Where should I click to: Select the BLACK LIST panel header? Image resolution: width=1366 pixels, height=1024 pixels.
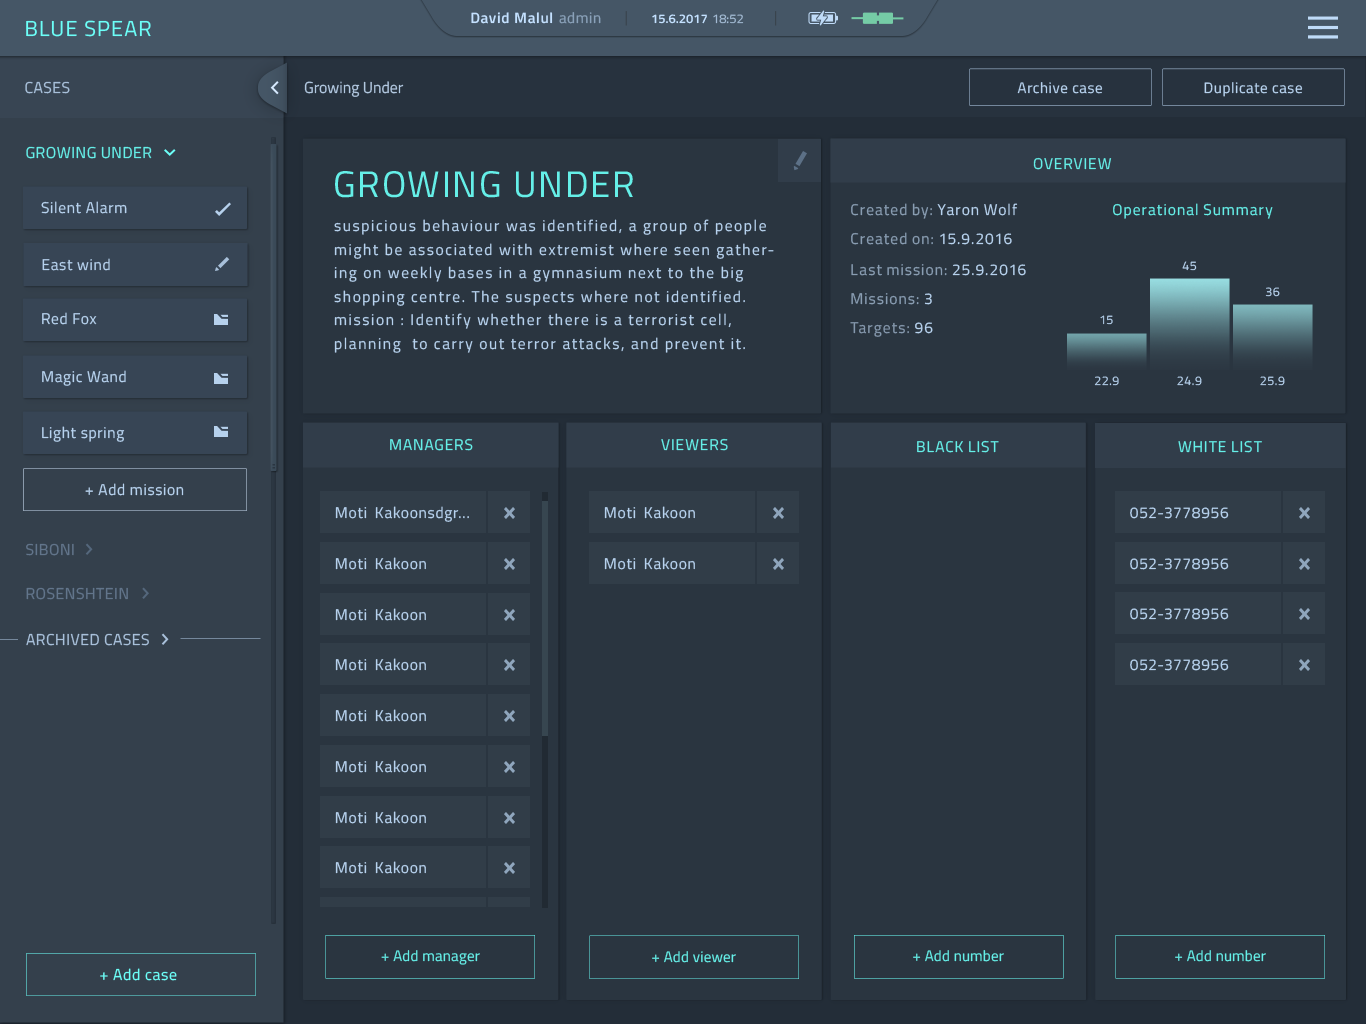[x=957, y=447]
